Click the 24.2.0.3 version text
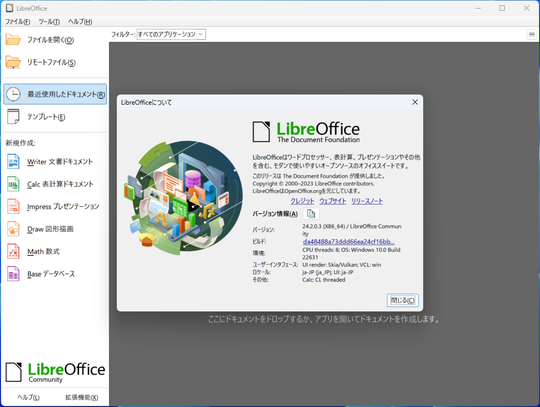 click(352, 230)
